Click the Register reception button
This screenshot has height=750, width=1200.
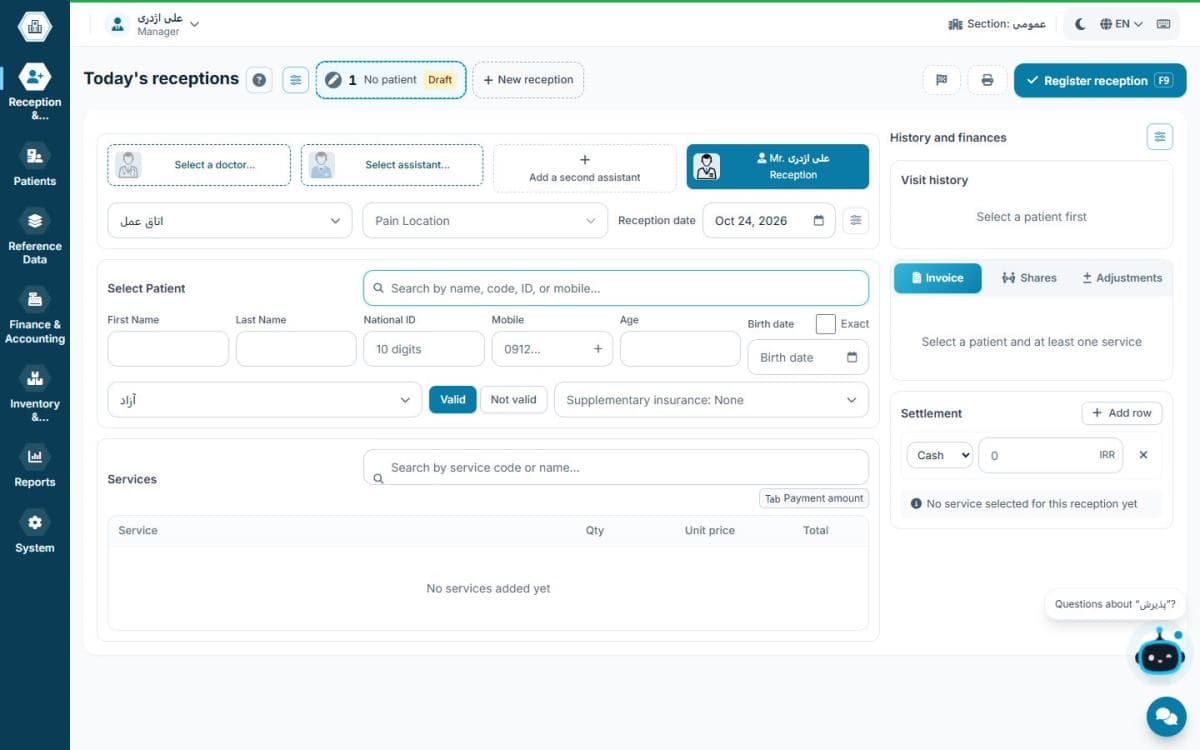[x=1100, y=81]
